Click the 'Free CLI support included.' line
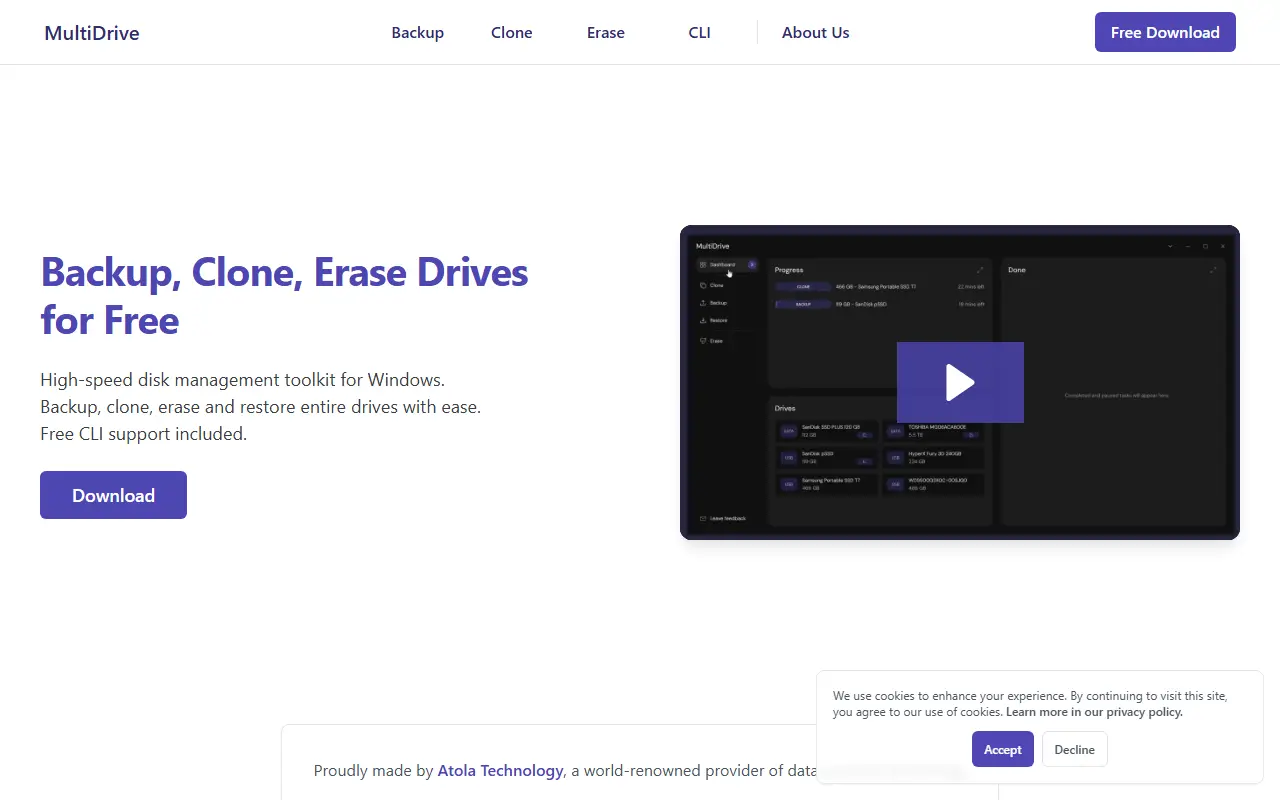 pyautogui.click(x=144, y=434)
